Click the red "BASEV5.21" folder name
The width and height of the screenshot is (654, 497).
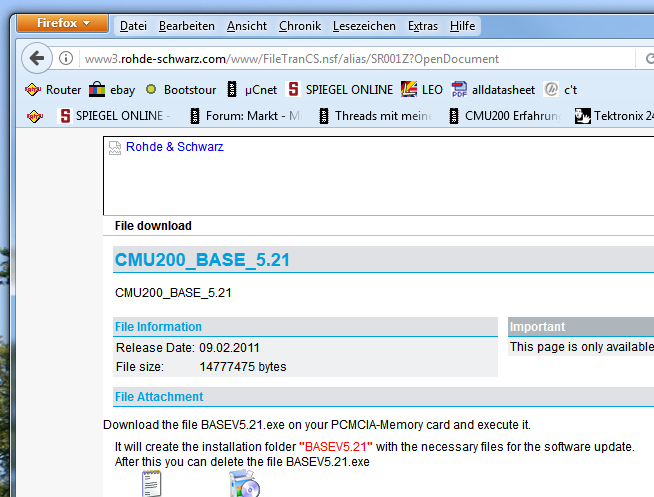pyautogui.click(x=335, y=447)
